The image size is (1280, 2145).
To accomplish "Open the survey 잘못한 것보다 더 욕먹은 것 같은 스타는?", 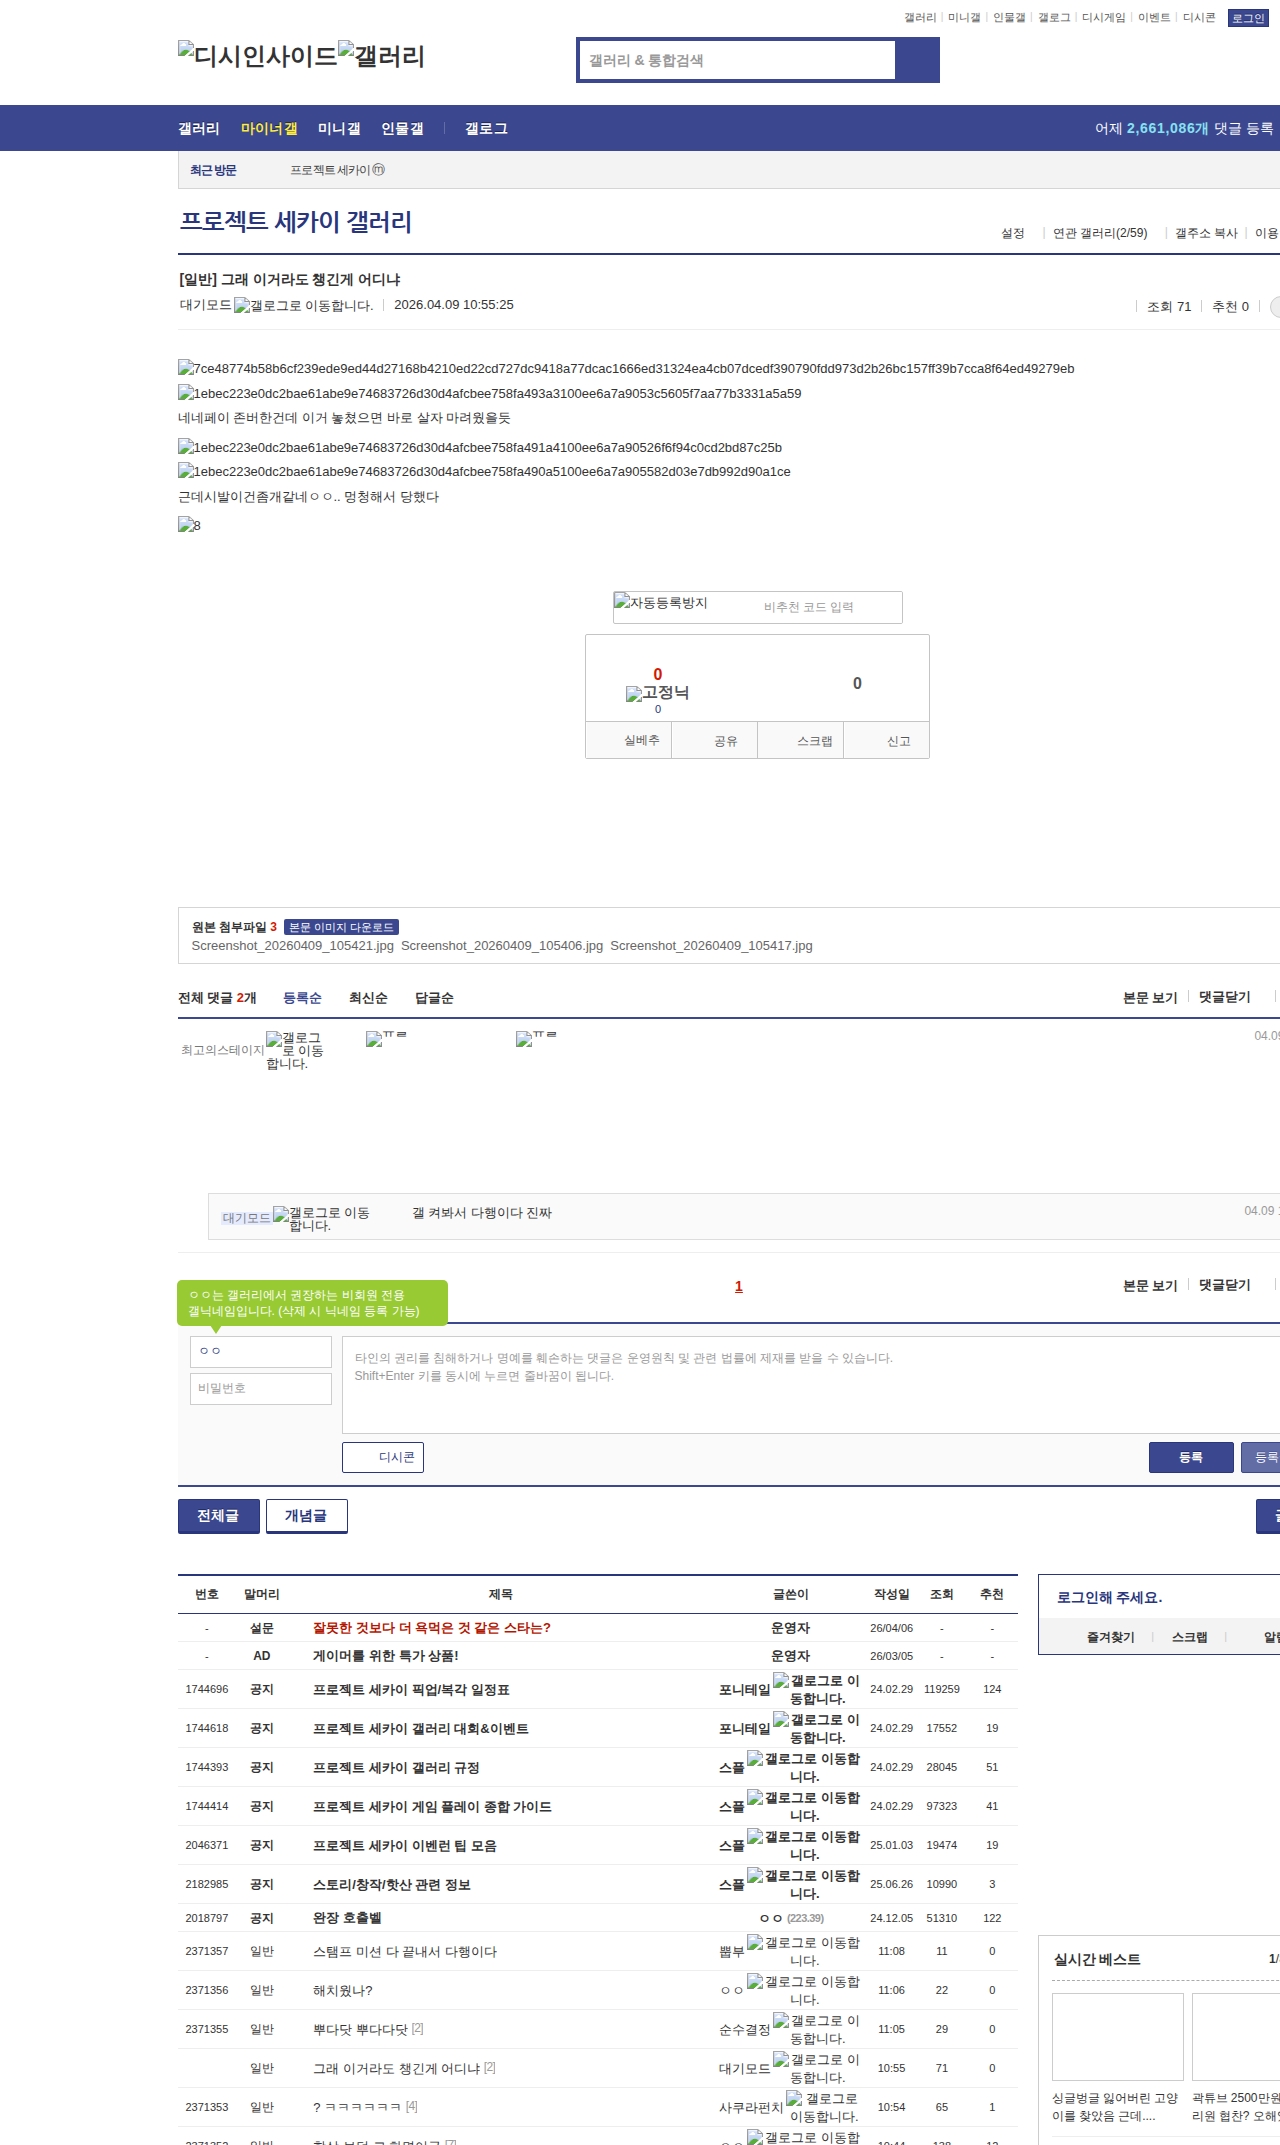I will coord(432,1628).
